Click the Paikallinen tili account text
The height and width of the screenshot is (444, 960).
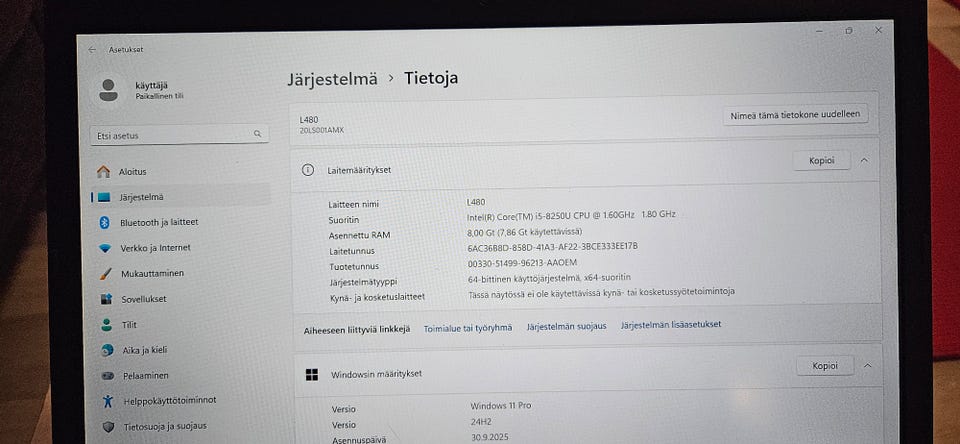pyautogui.click(x=159, y=96)
